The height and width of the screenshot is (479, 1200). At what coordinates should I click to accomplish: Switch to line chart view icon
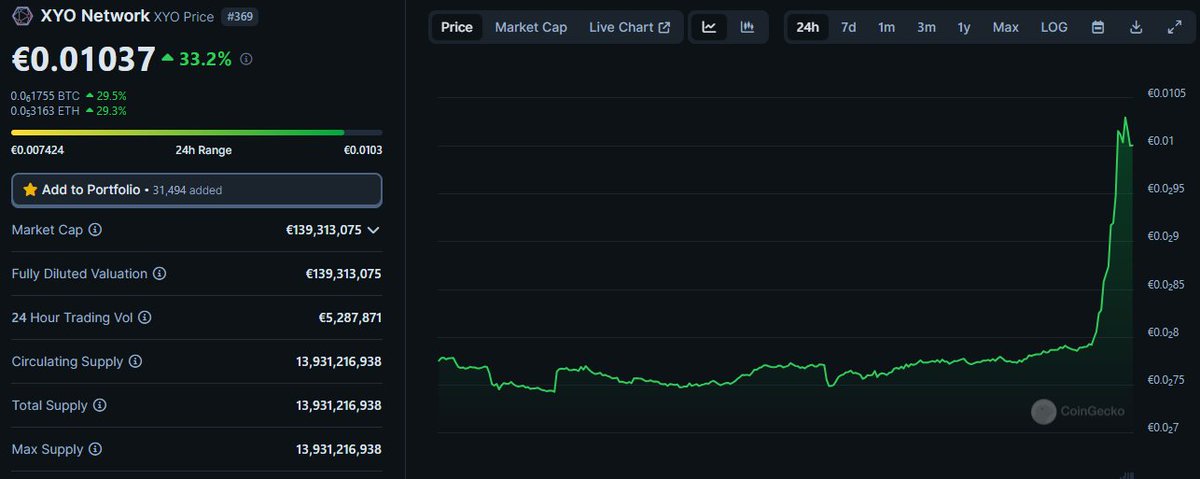709,27
